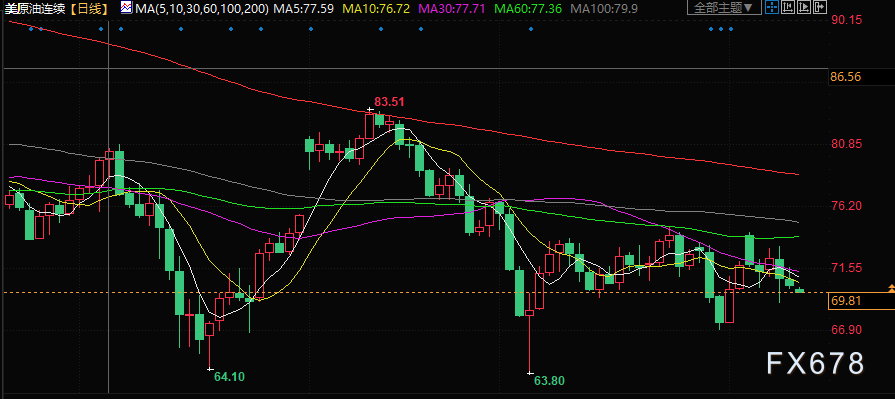Open the 日线 period selector
This screenshot has width=895, height=399.
[91, 8]
